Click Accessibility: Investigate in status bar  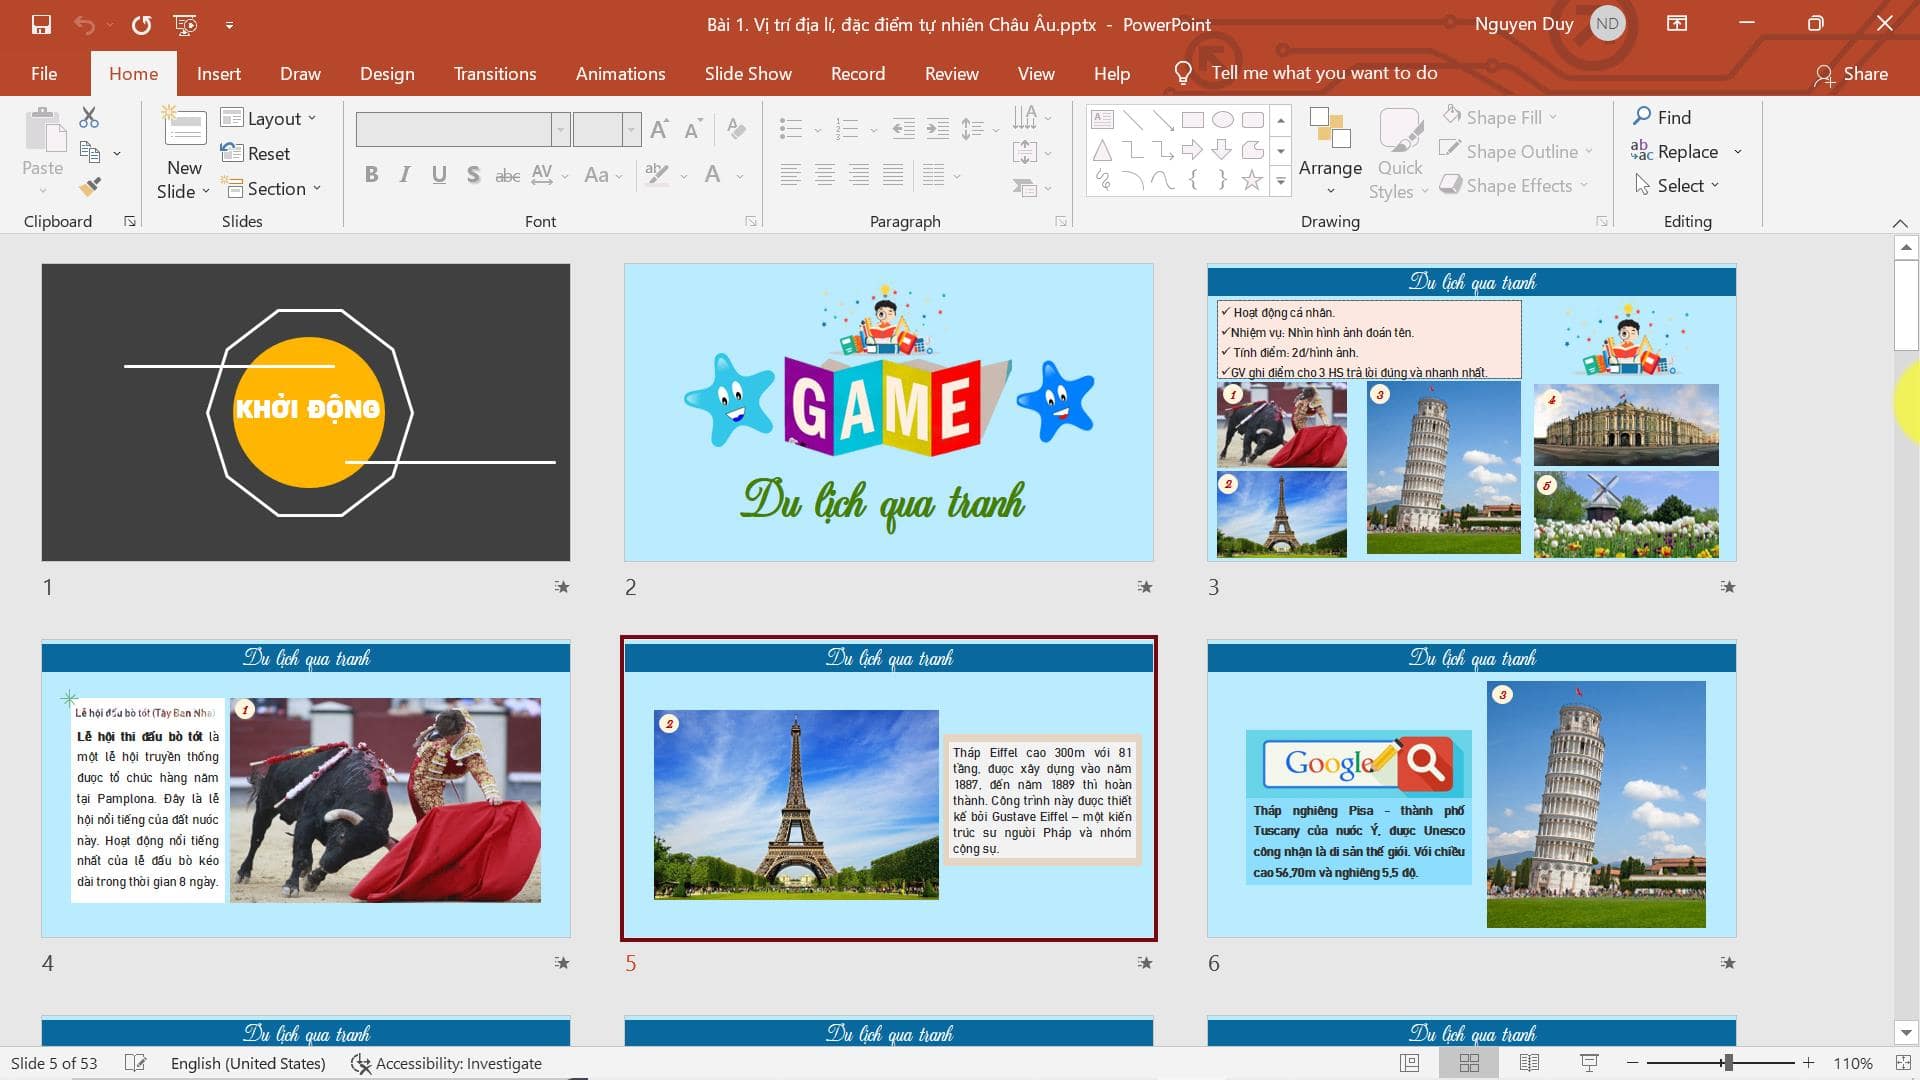446,1063
